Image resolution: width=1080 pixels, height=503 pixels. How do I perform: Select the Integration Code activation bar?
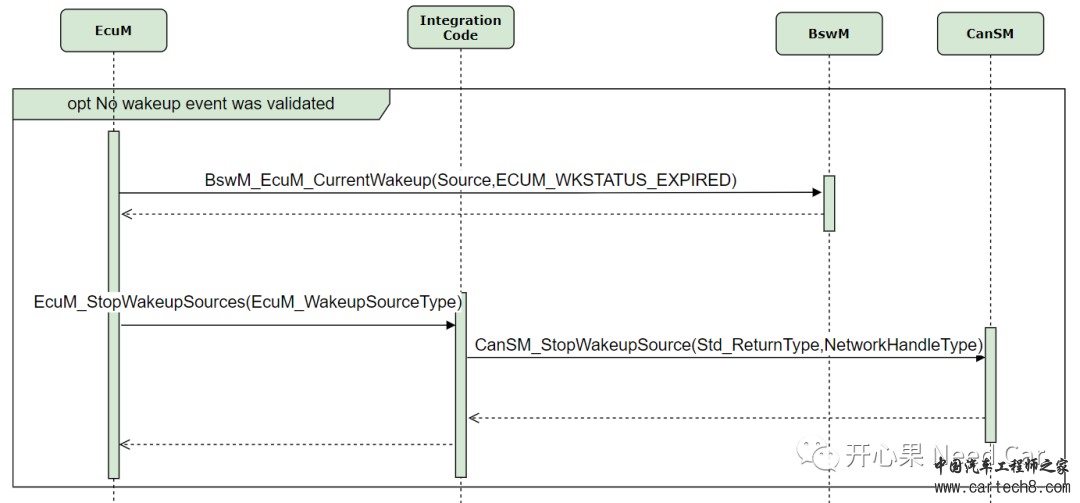coord(461,384)
